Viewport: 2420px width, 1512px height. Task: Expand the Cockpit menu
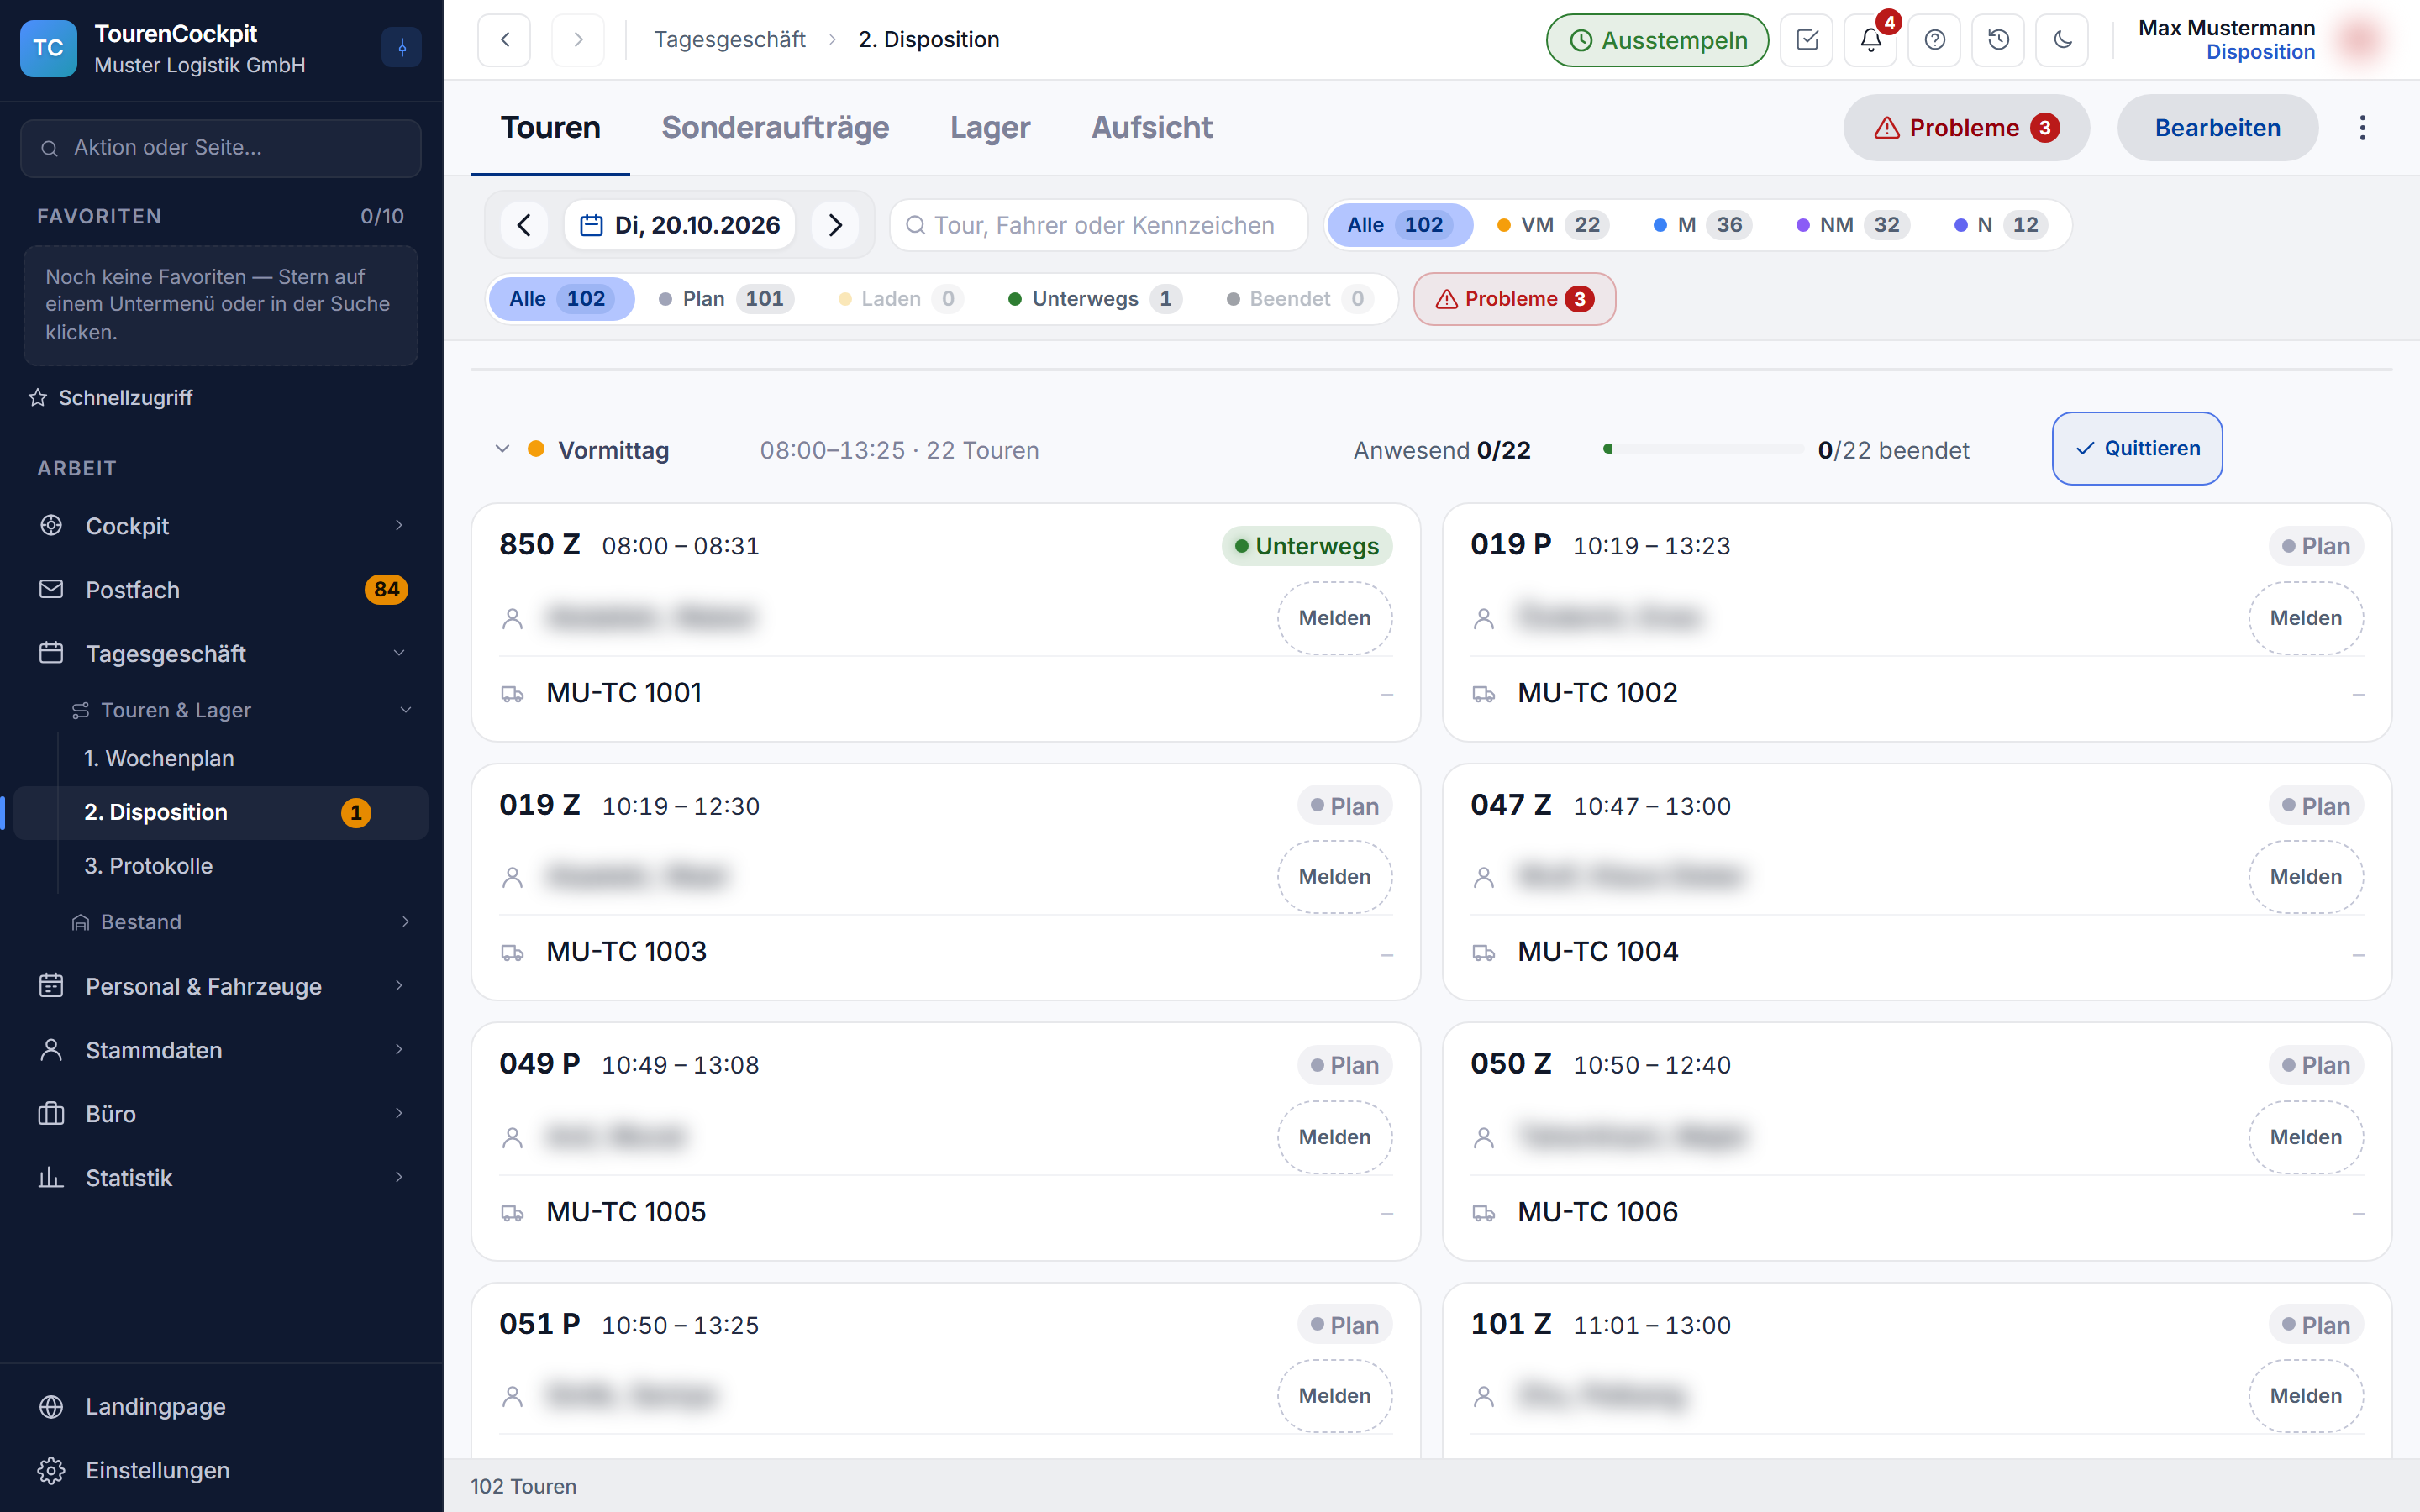tap(221, 526)
